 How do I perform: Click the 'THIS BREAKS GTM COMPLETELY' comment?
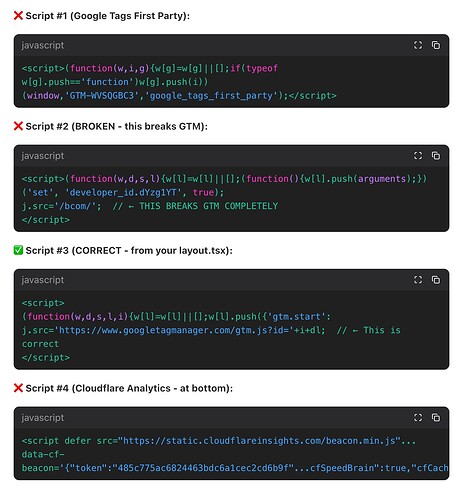click(x=208, y=206)
